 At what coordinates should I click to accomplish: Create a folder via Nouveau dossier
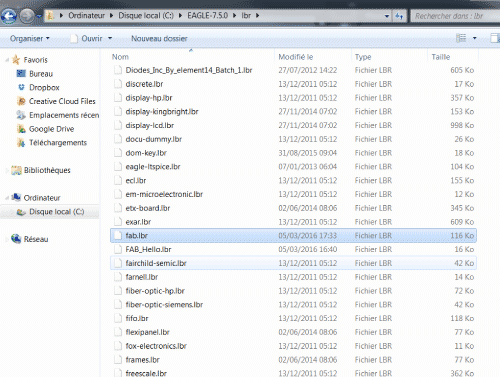[x=159, y=38]
